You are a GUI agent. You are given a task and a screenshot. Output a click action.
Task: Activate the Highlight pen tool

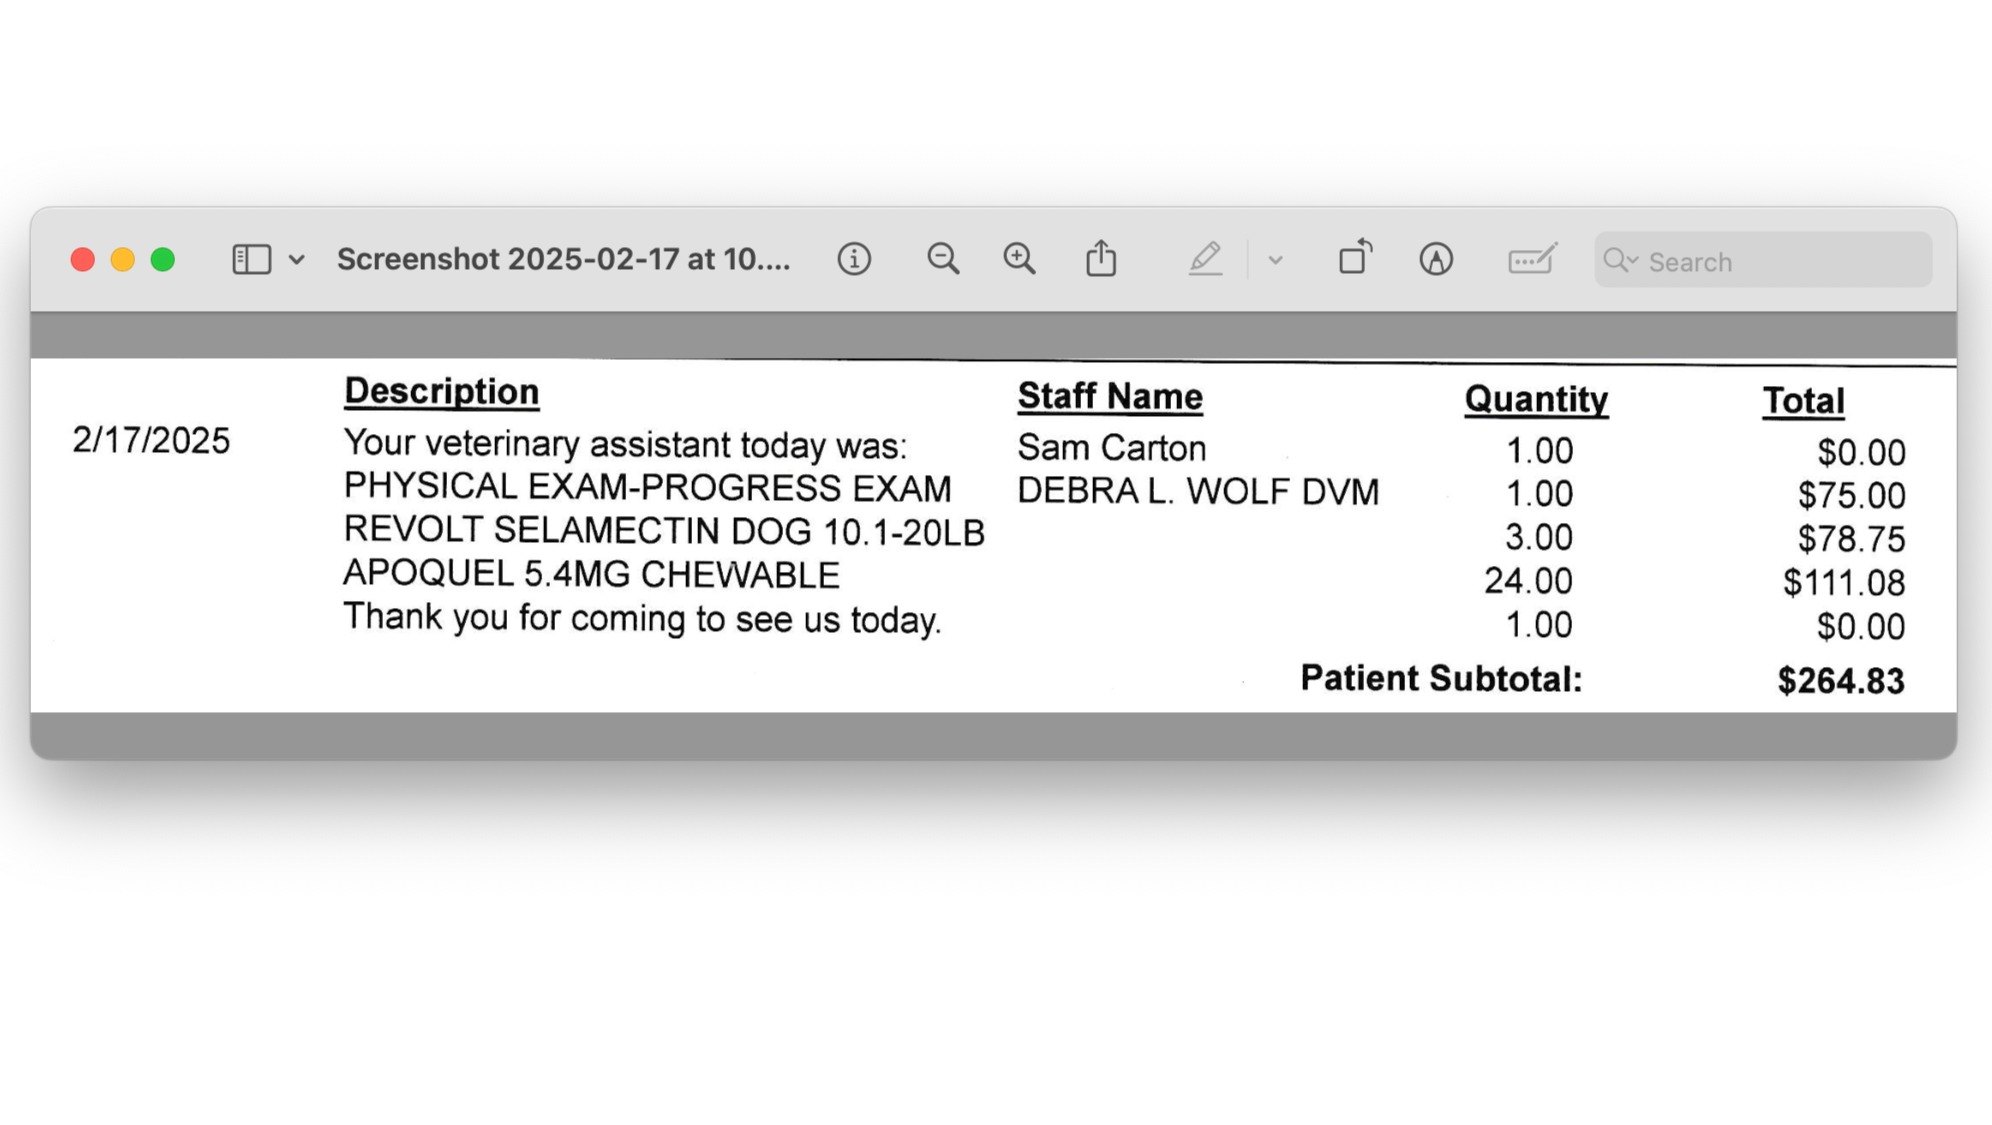pyautogui.click(x=1205, y=259)
